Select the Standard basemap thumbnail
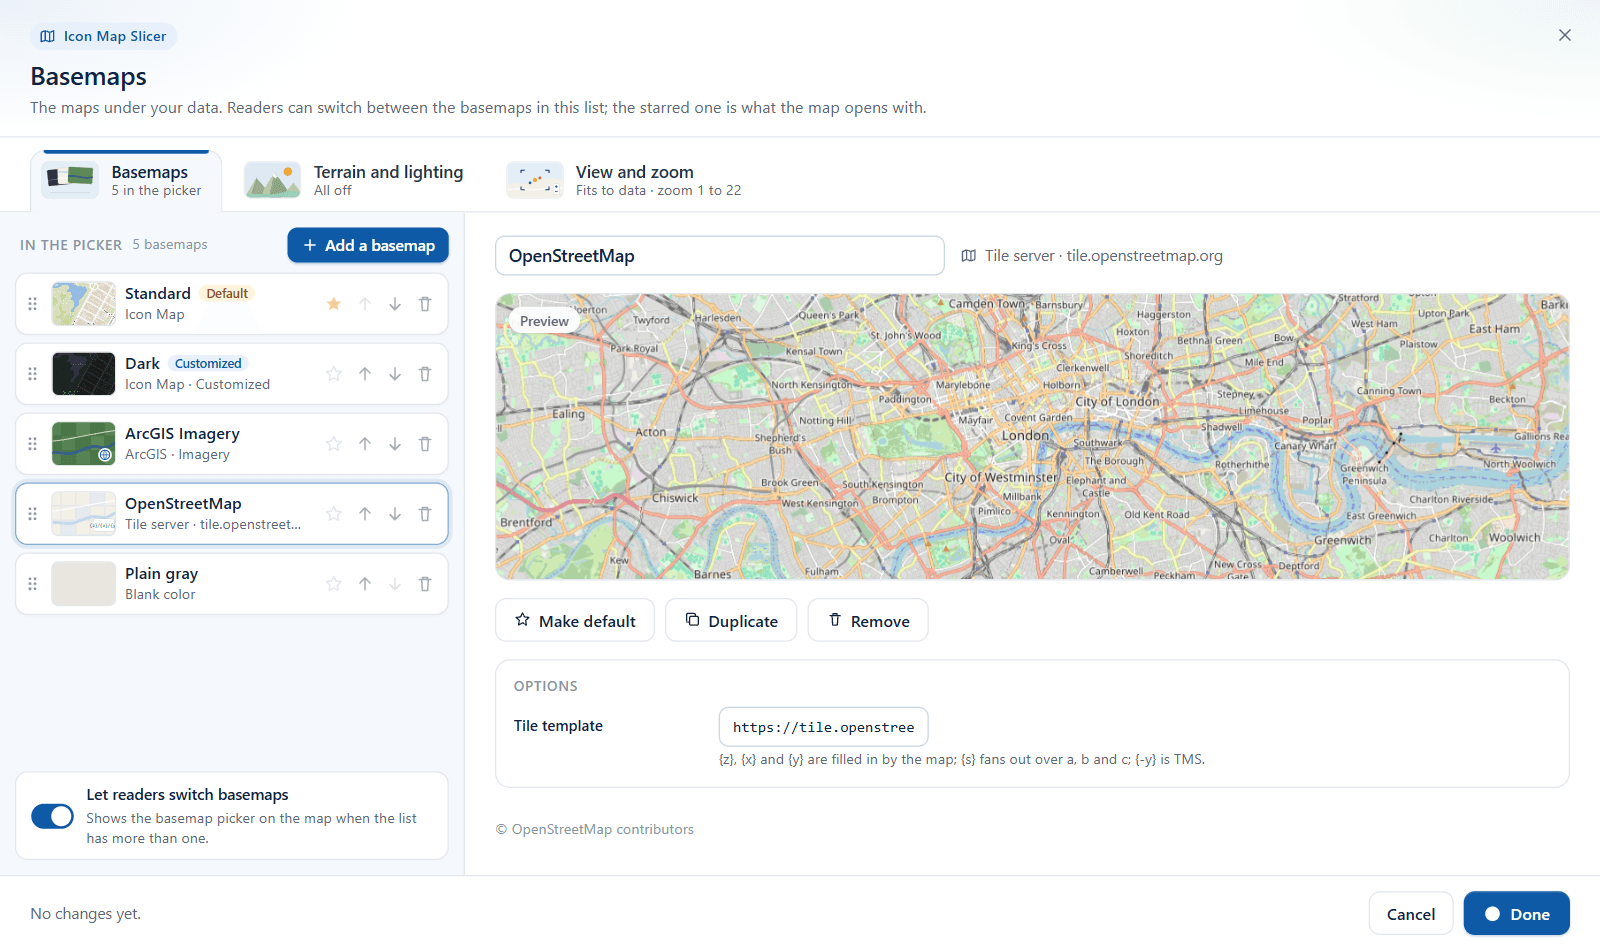Image resolution: width=1600 pixels, height=950 pixels. click(84, 304)
